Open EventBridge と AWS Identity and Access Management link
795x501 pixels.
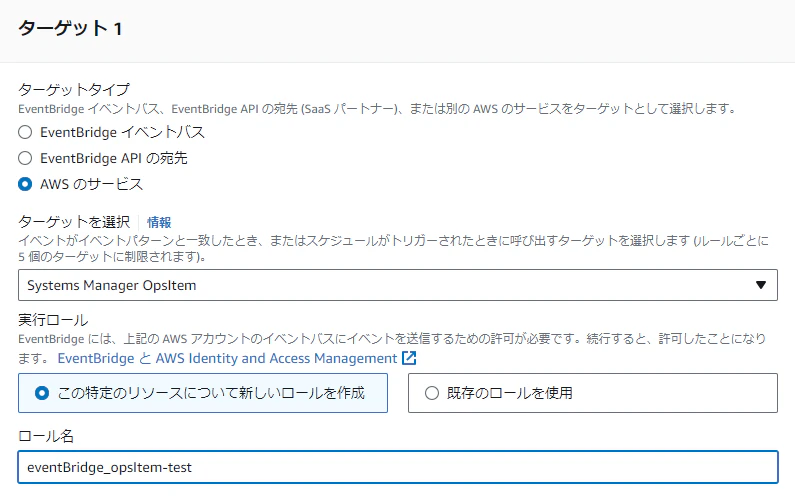[227, 359]
